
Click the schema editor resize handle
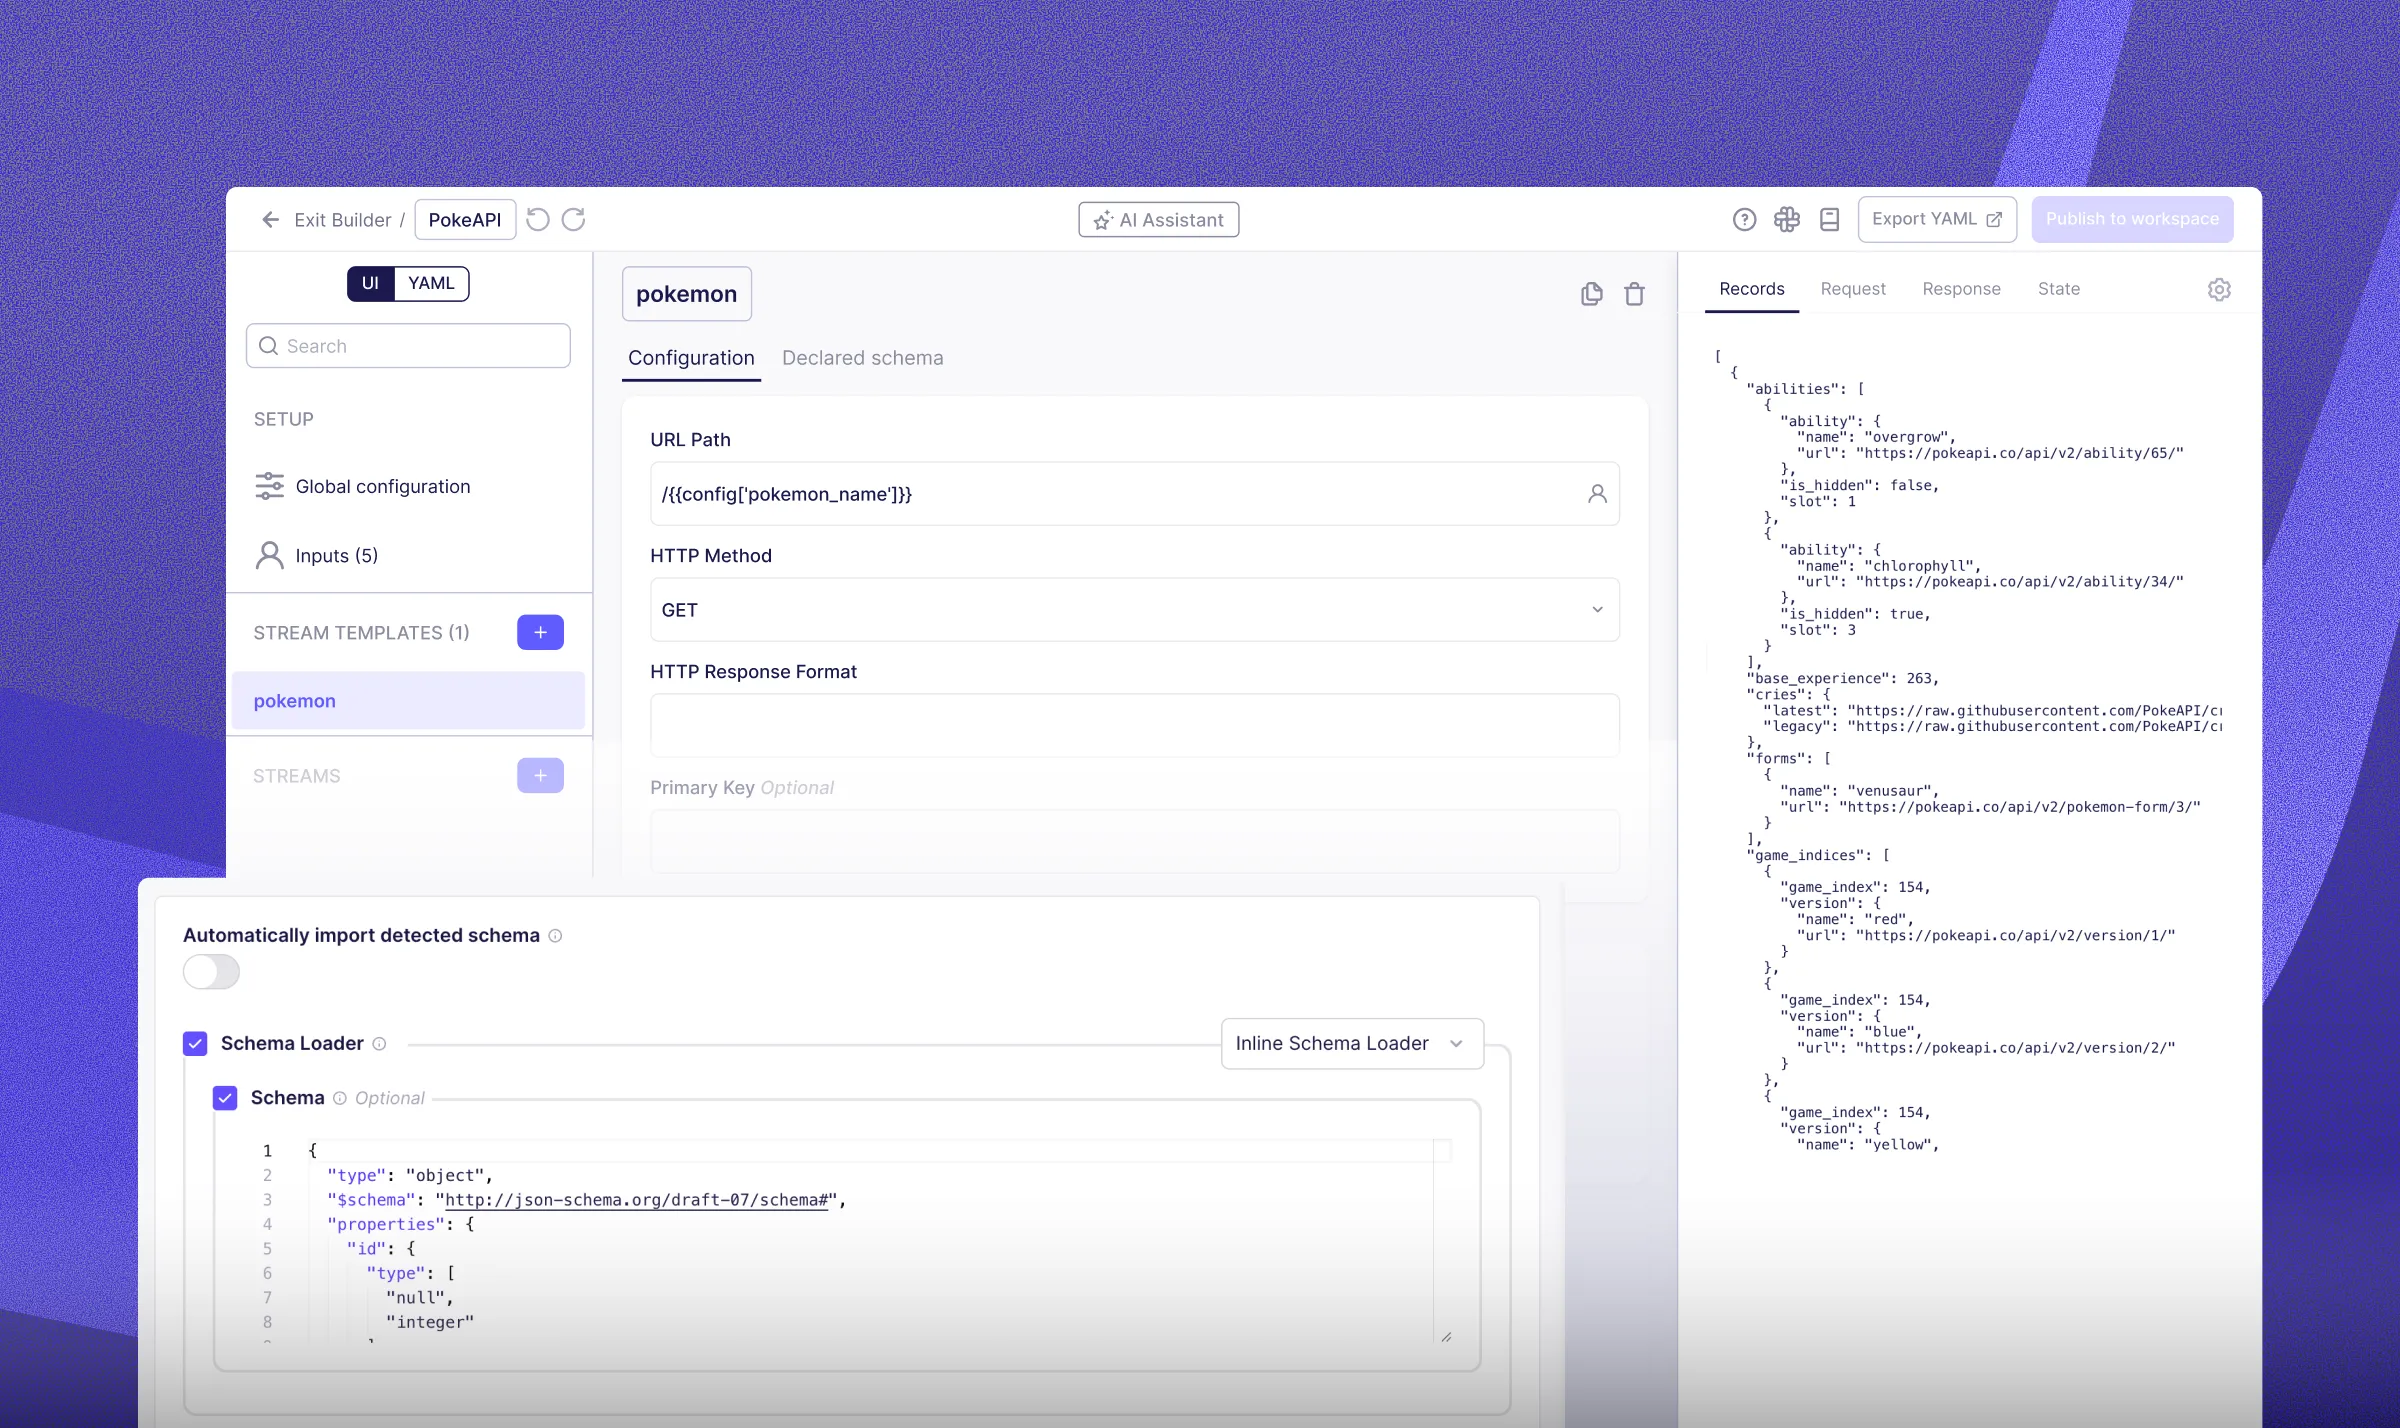coord(1446,1337)
